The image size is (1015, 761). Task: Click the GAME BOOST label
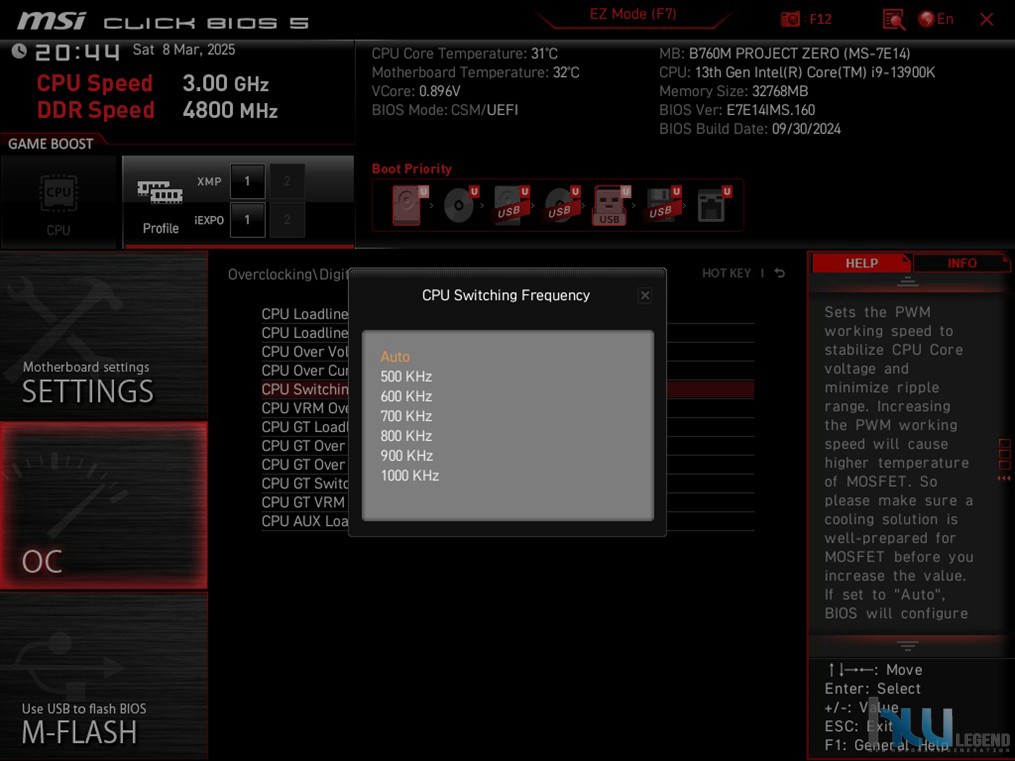[50, 144]
